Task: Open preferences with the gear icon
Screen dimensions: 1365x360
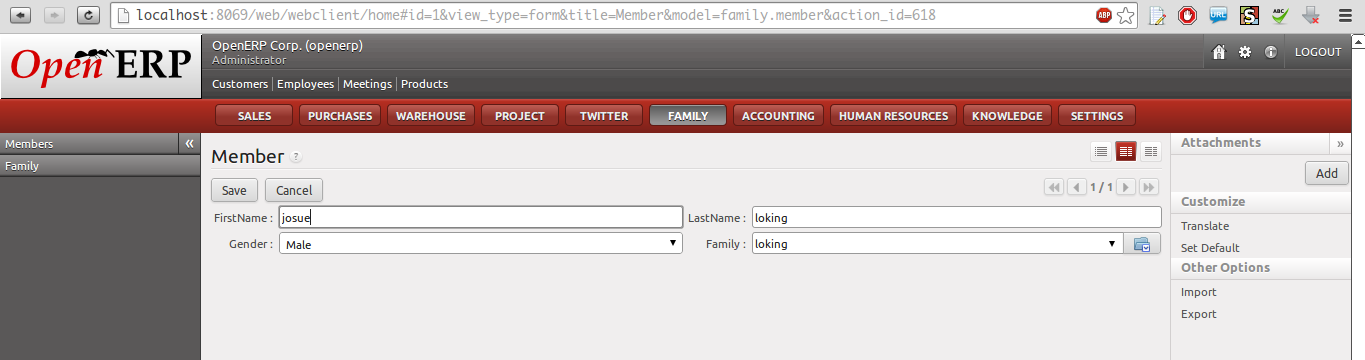Action: click(1245, 52)
